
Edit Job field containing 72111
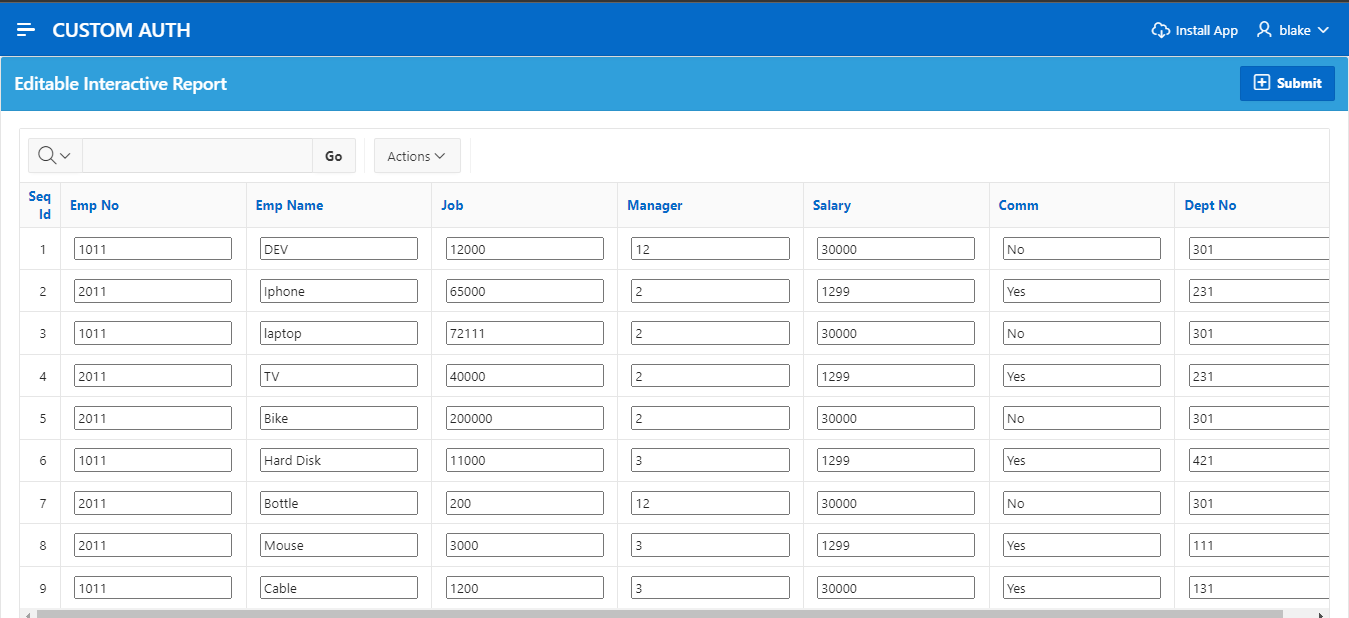point(524,333)
